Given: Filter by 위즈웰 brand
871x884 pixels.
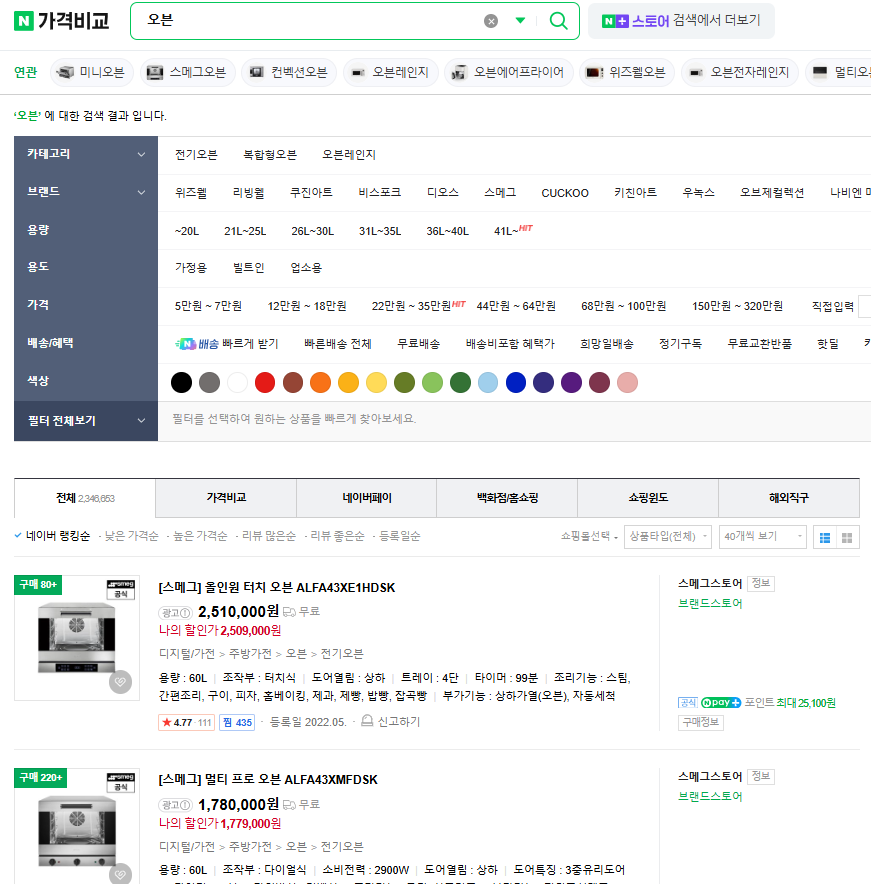Looking at the screenshot, I should pyautogui.click(x=191, y=193).
